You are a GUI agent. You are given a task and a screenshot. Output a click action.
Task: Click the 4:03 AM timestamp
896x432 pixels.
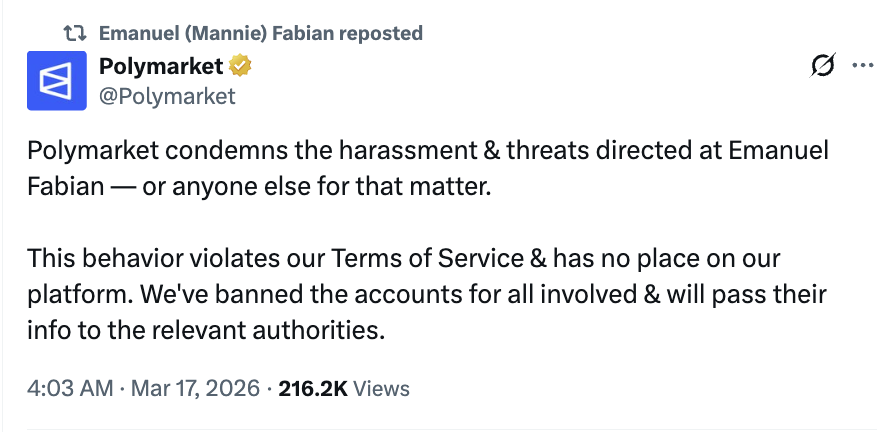[x=70, y=388]
